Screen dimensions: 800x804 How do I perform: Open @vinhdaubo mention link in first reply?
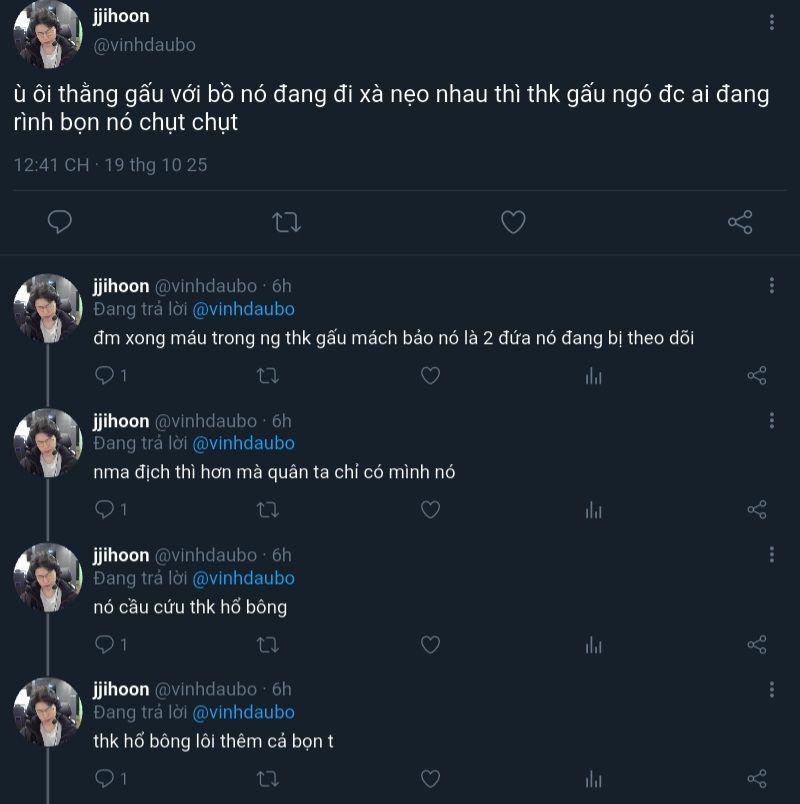[x=243, y=309]
